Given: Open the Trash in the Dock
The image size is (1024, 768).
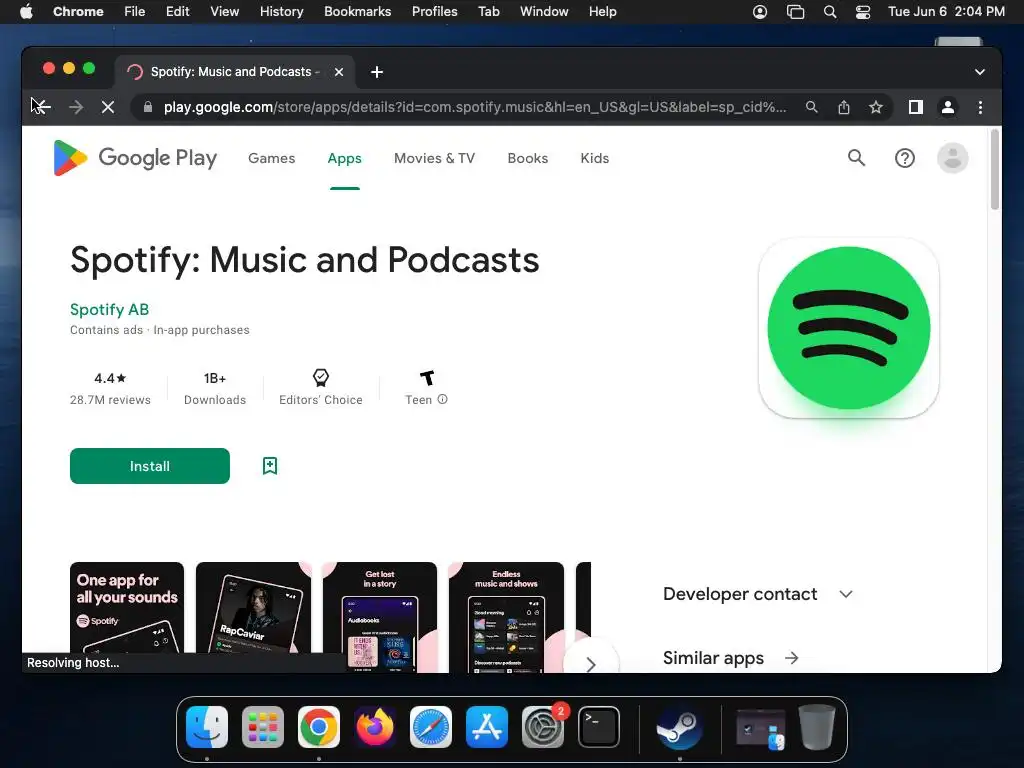Looking at the screenshot, I should (x=816, y=727).
